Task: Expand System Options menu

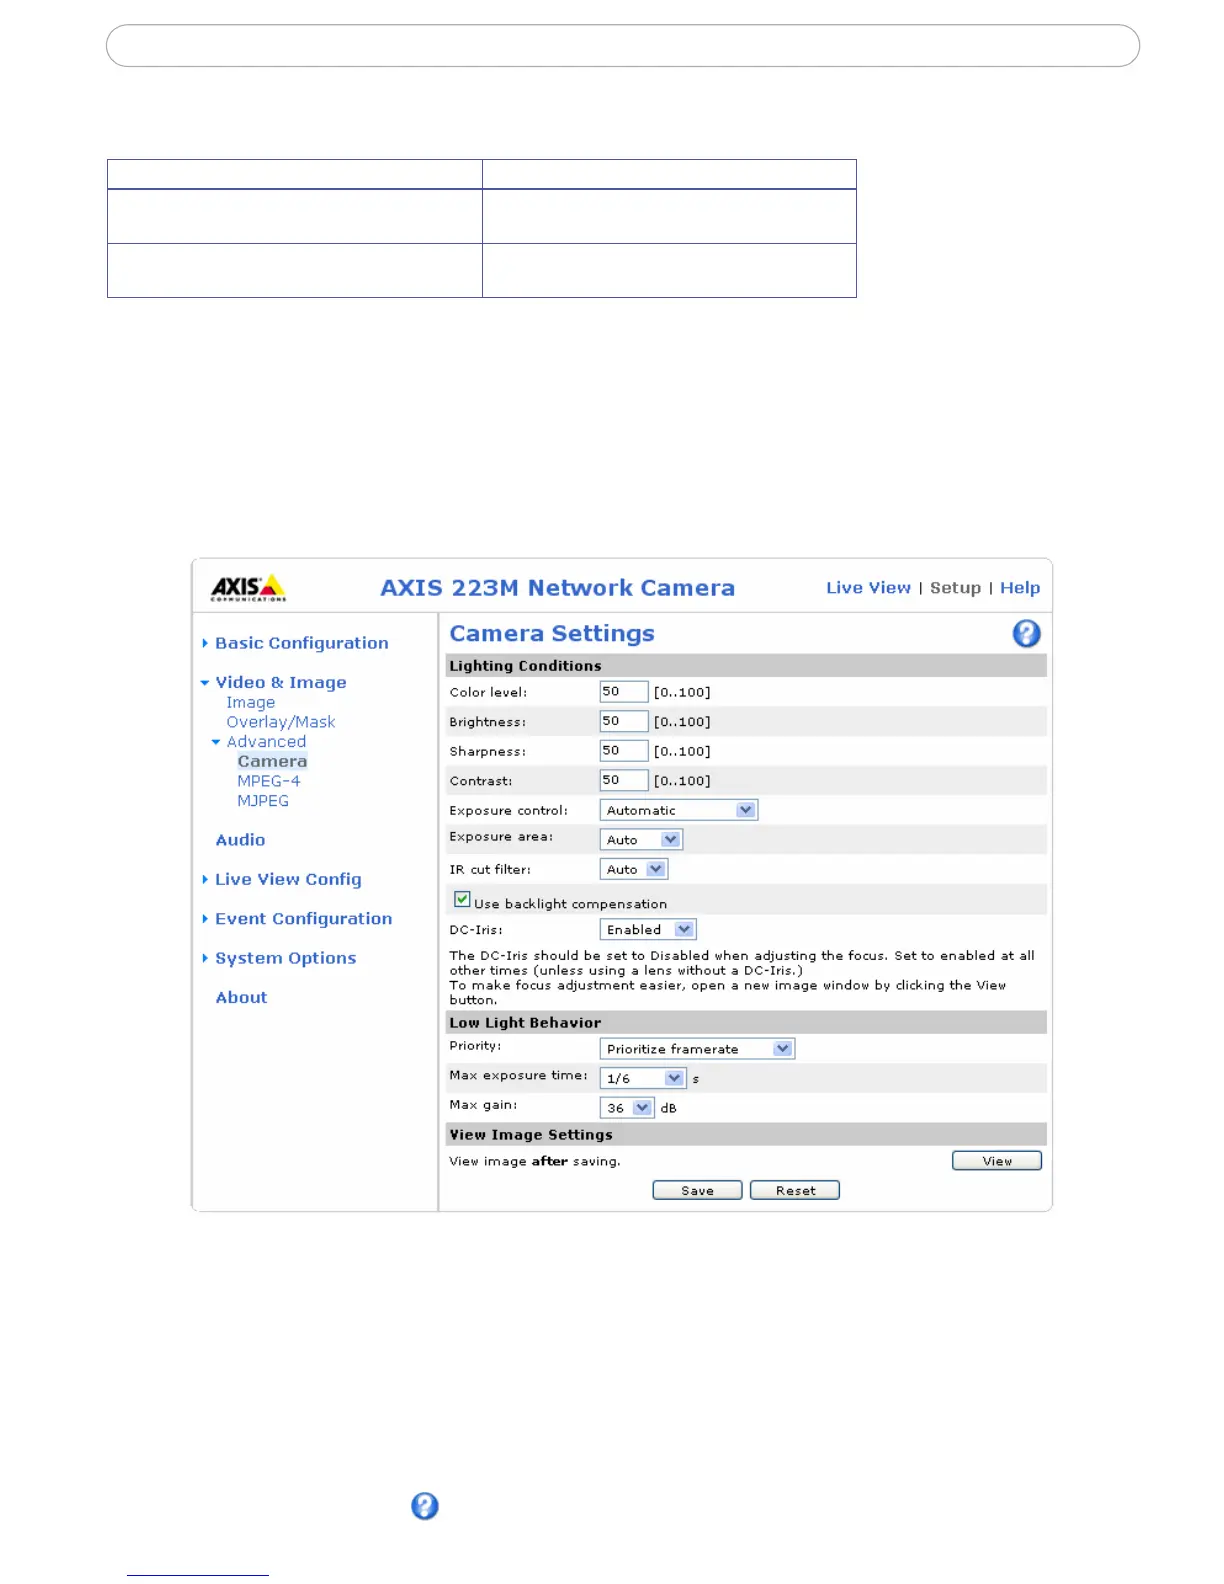Action: [285, 958]
